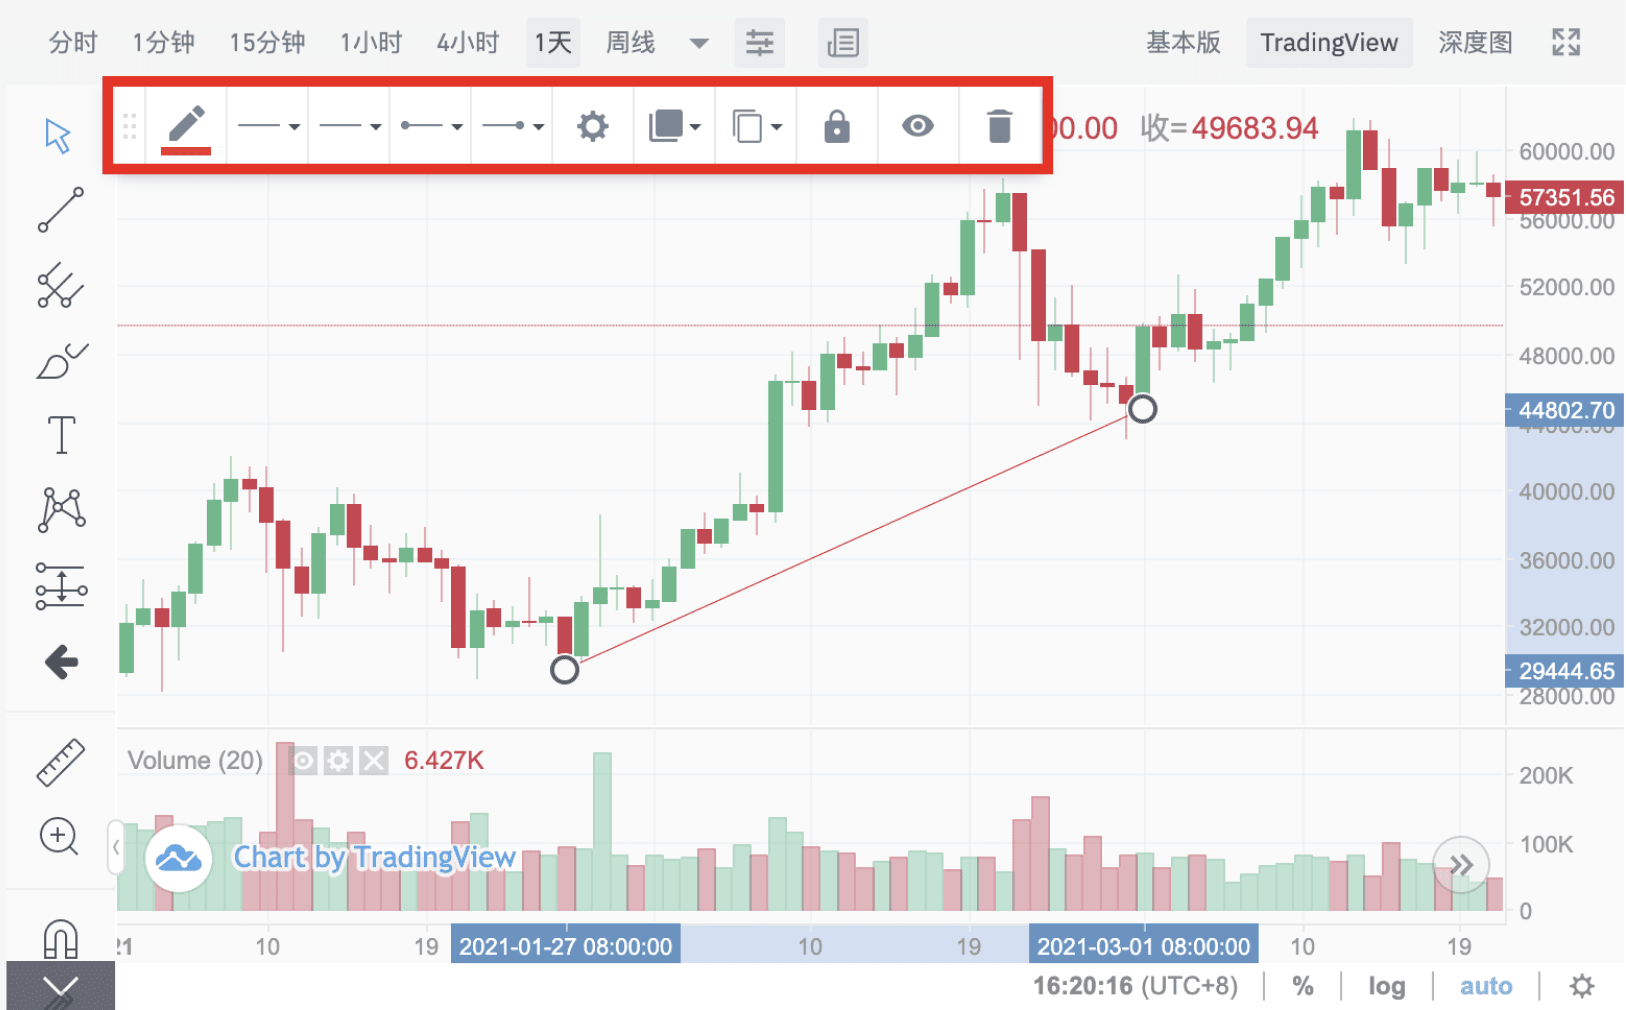Image resolution: width=1626 pixels, height=1010 pixels.
Task: Select the text annotation tool
Action: coord(61,435)
